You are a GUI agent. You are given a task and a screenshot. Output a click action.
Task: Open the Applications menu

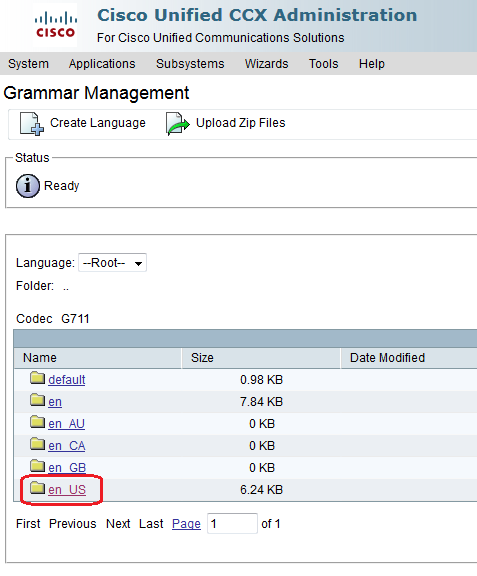coord(102,64)
